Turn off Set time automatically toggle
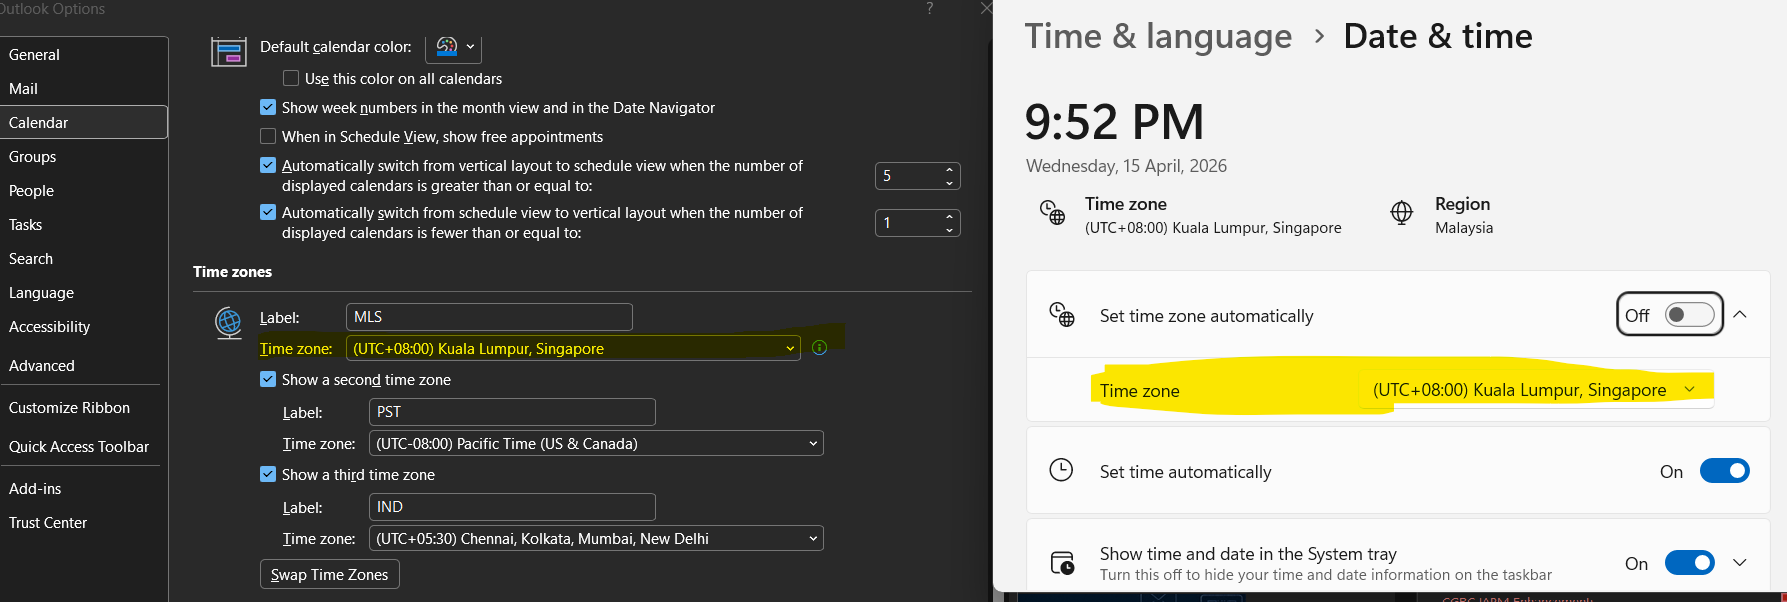This screenshot has width=1787, height=602. 1725,471
